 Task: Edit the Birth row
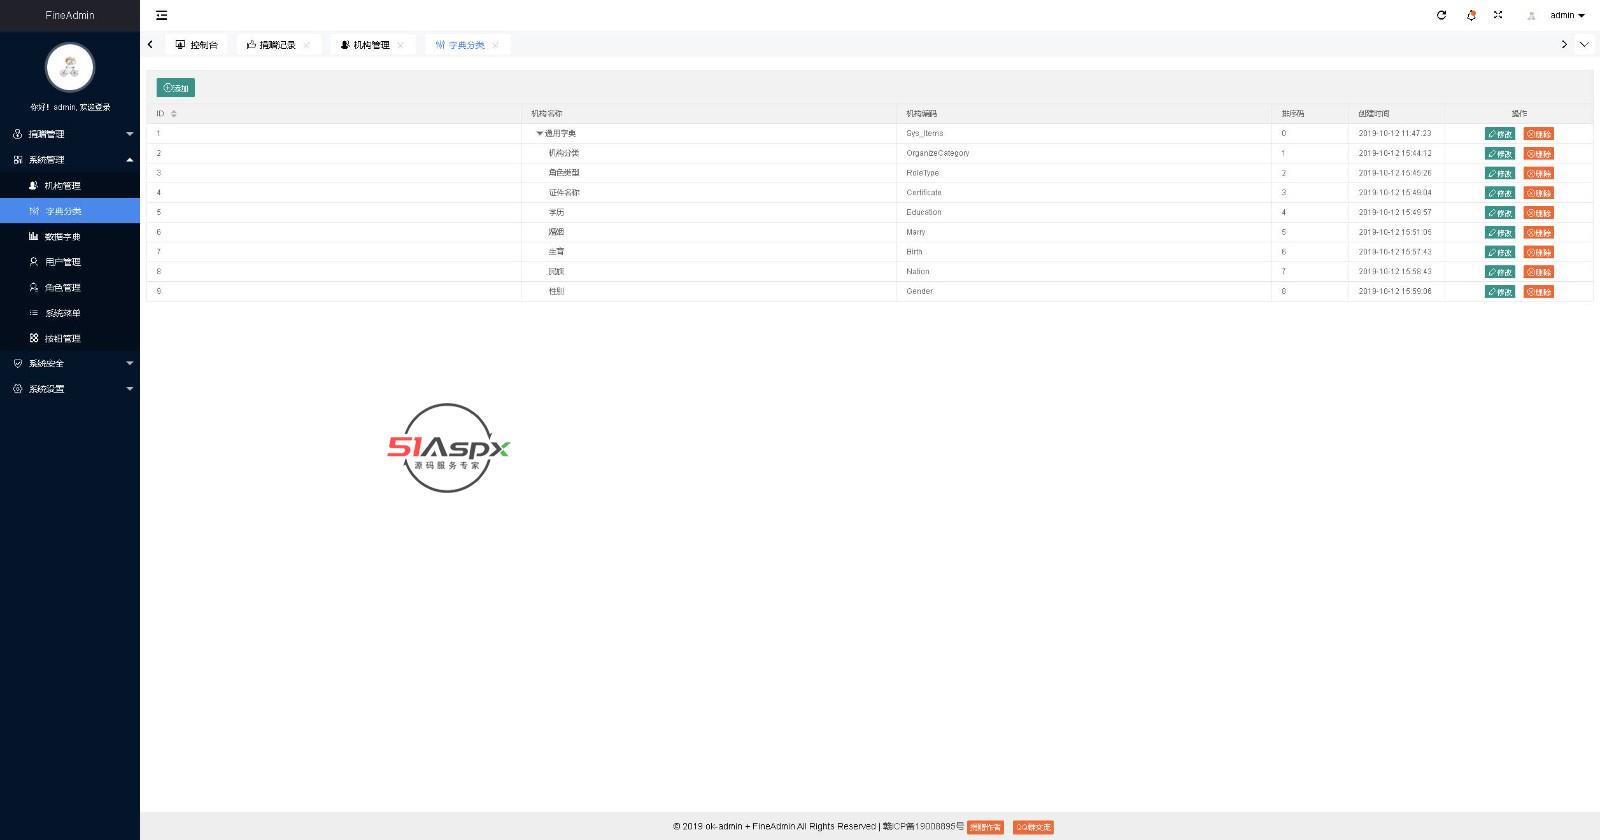[1500, 252]
